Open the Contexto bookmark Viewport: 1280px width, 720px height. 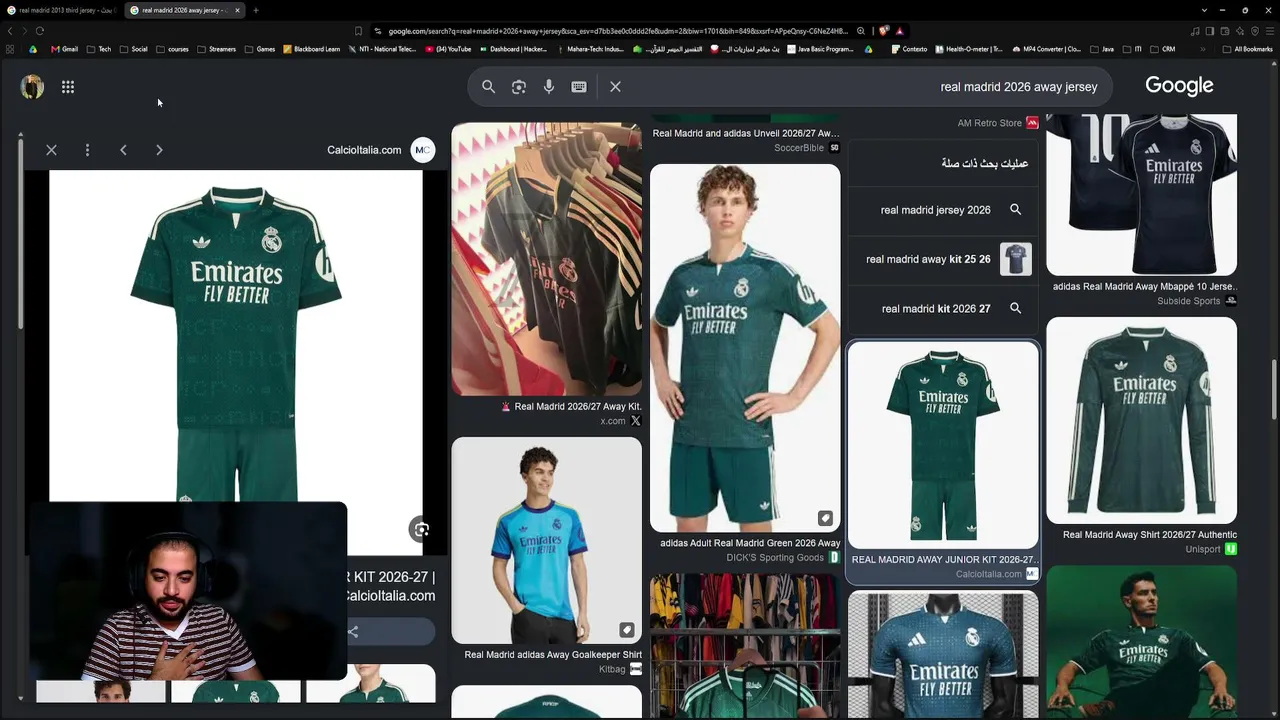click(x=909, y=49)
